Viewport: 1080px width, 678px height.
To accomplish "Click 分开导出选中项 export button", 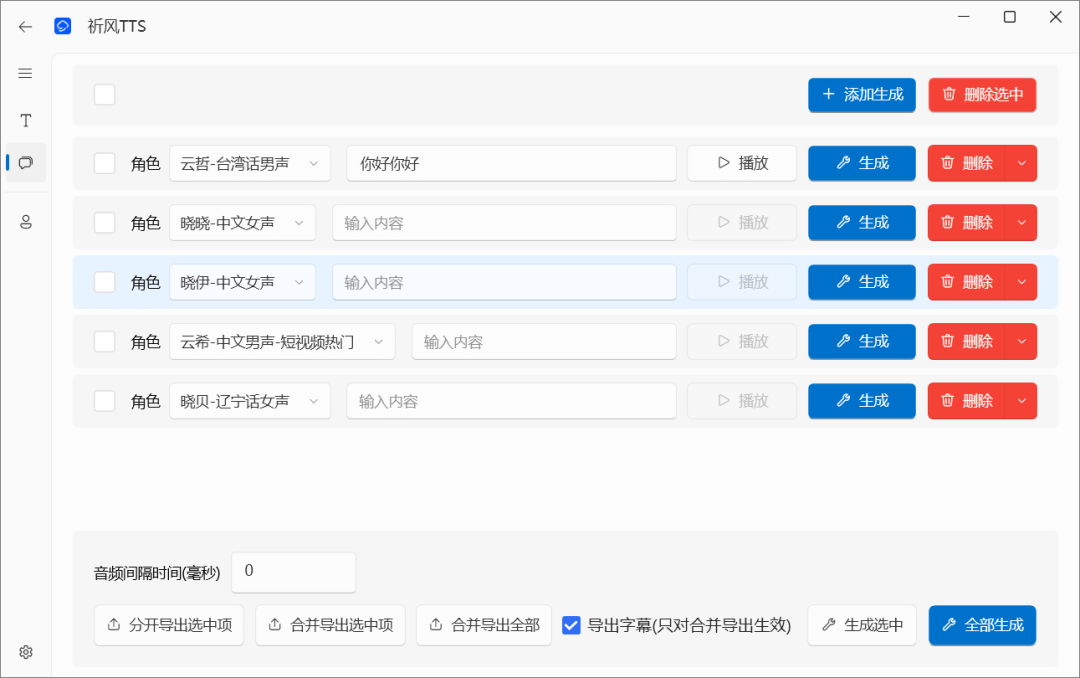I will (x=169, y=625).
